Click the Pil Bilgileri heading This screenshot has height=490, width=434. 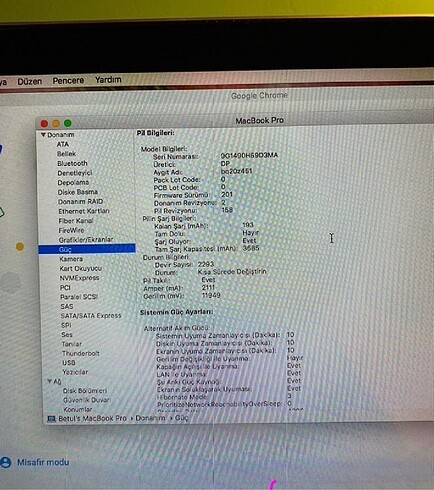tap(155, 133)
